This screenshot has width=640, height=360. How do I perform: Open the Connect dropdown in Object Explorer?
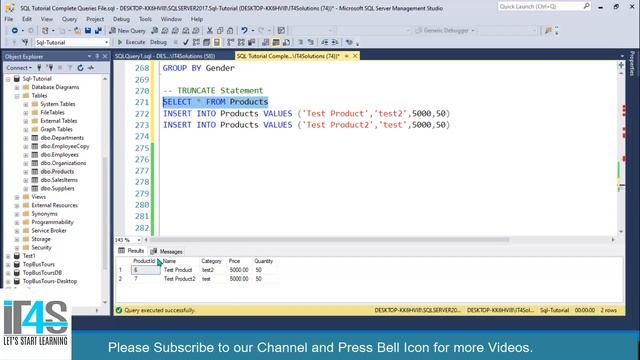pos(18,68)
